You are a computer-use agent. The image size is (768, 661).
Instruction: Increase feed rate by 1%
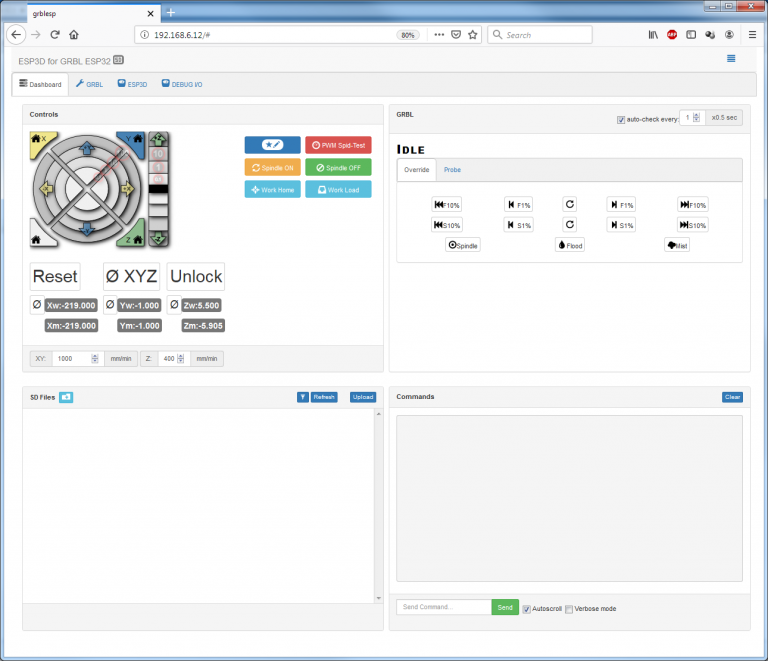coord(621,205)
